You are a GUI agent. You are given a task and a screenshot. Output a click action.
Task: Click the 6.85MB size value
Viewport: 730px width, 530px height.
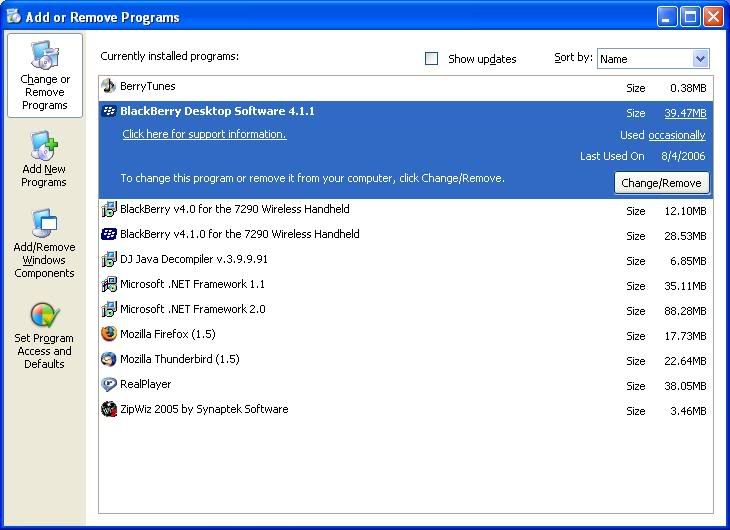[x=688, y=261]
